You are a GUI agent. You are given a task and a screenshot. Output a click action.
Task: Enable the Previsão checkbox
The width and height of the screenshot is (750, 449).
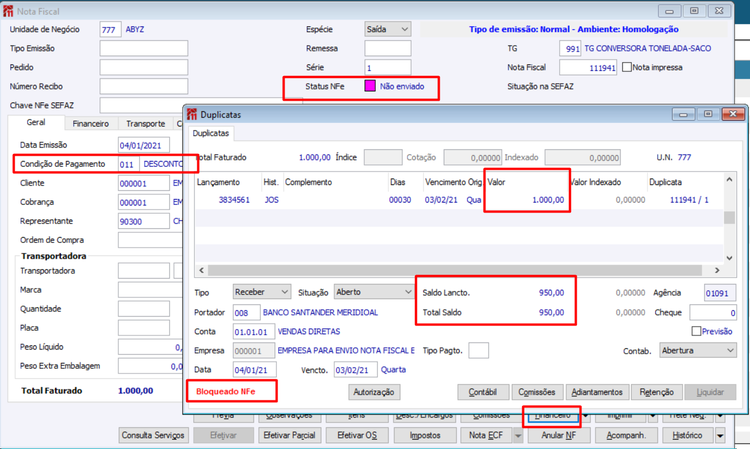click(x=698, y=331)
